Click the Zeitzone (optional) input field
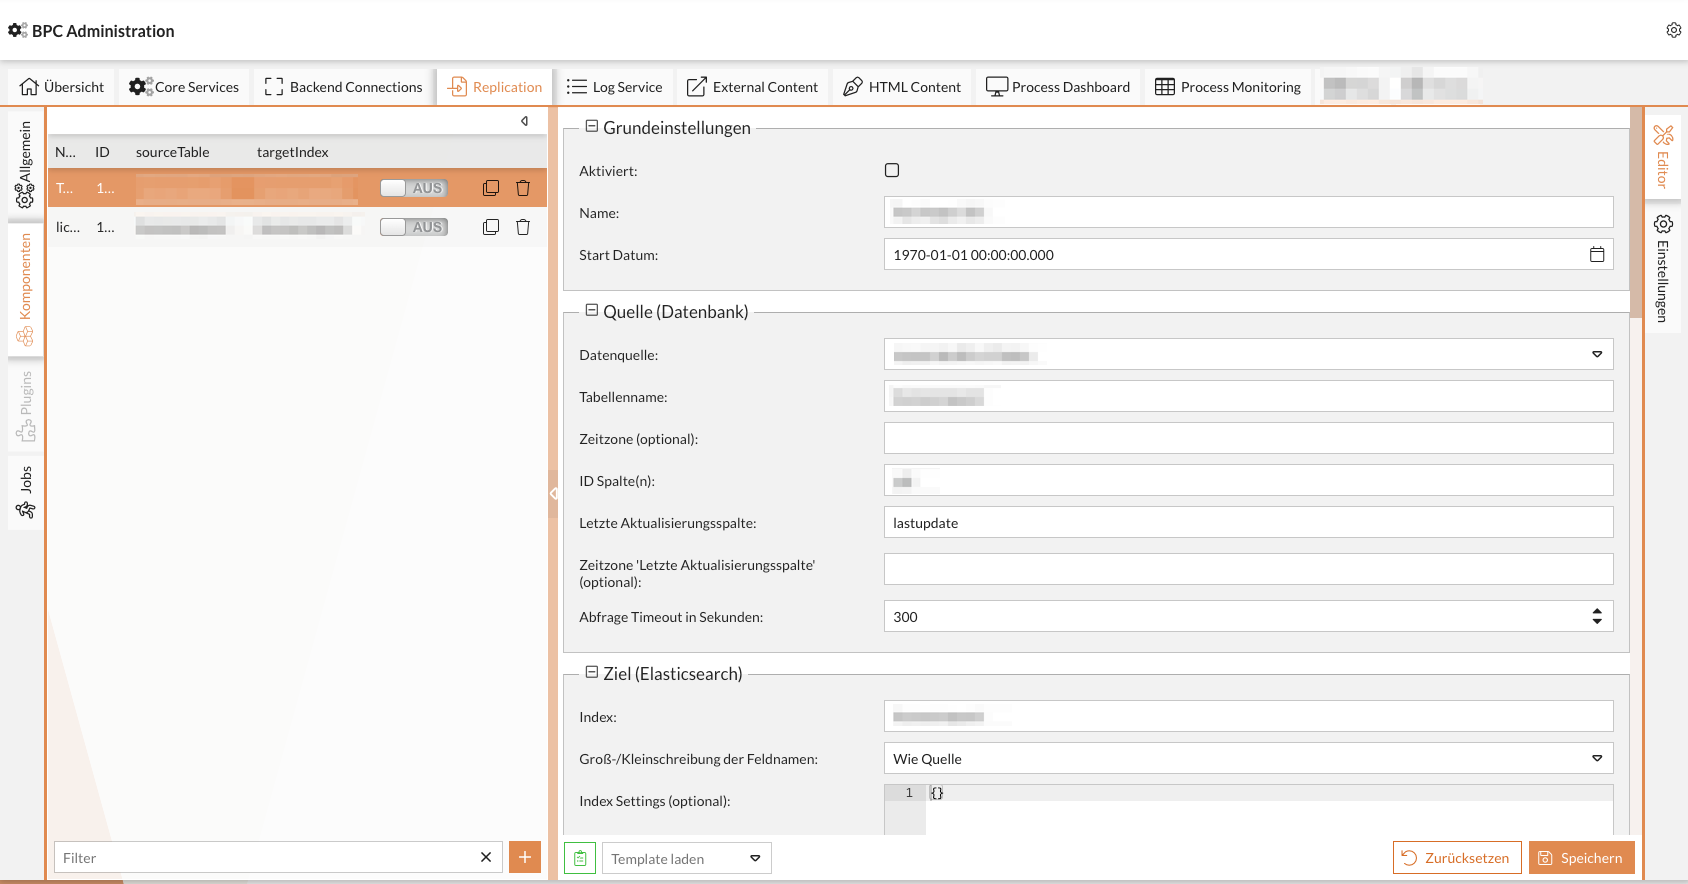 click(1249, 439)
